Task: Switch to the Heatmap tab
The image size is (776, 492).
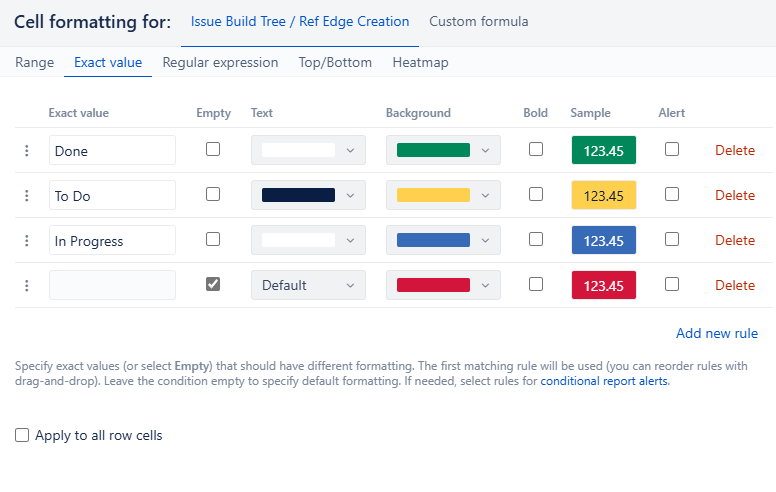Action: (420, 62)
